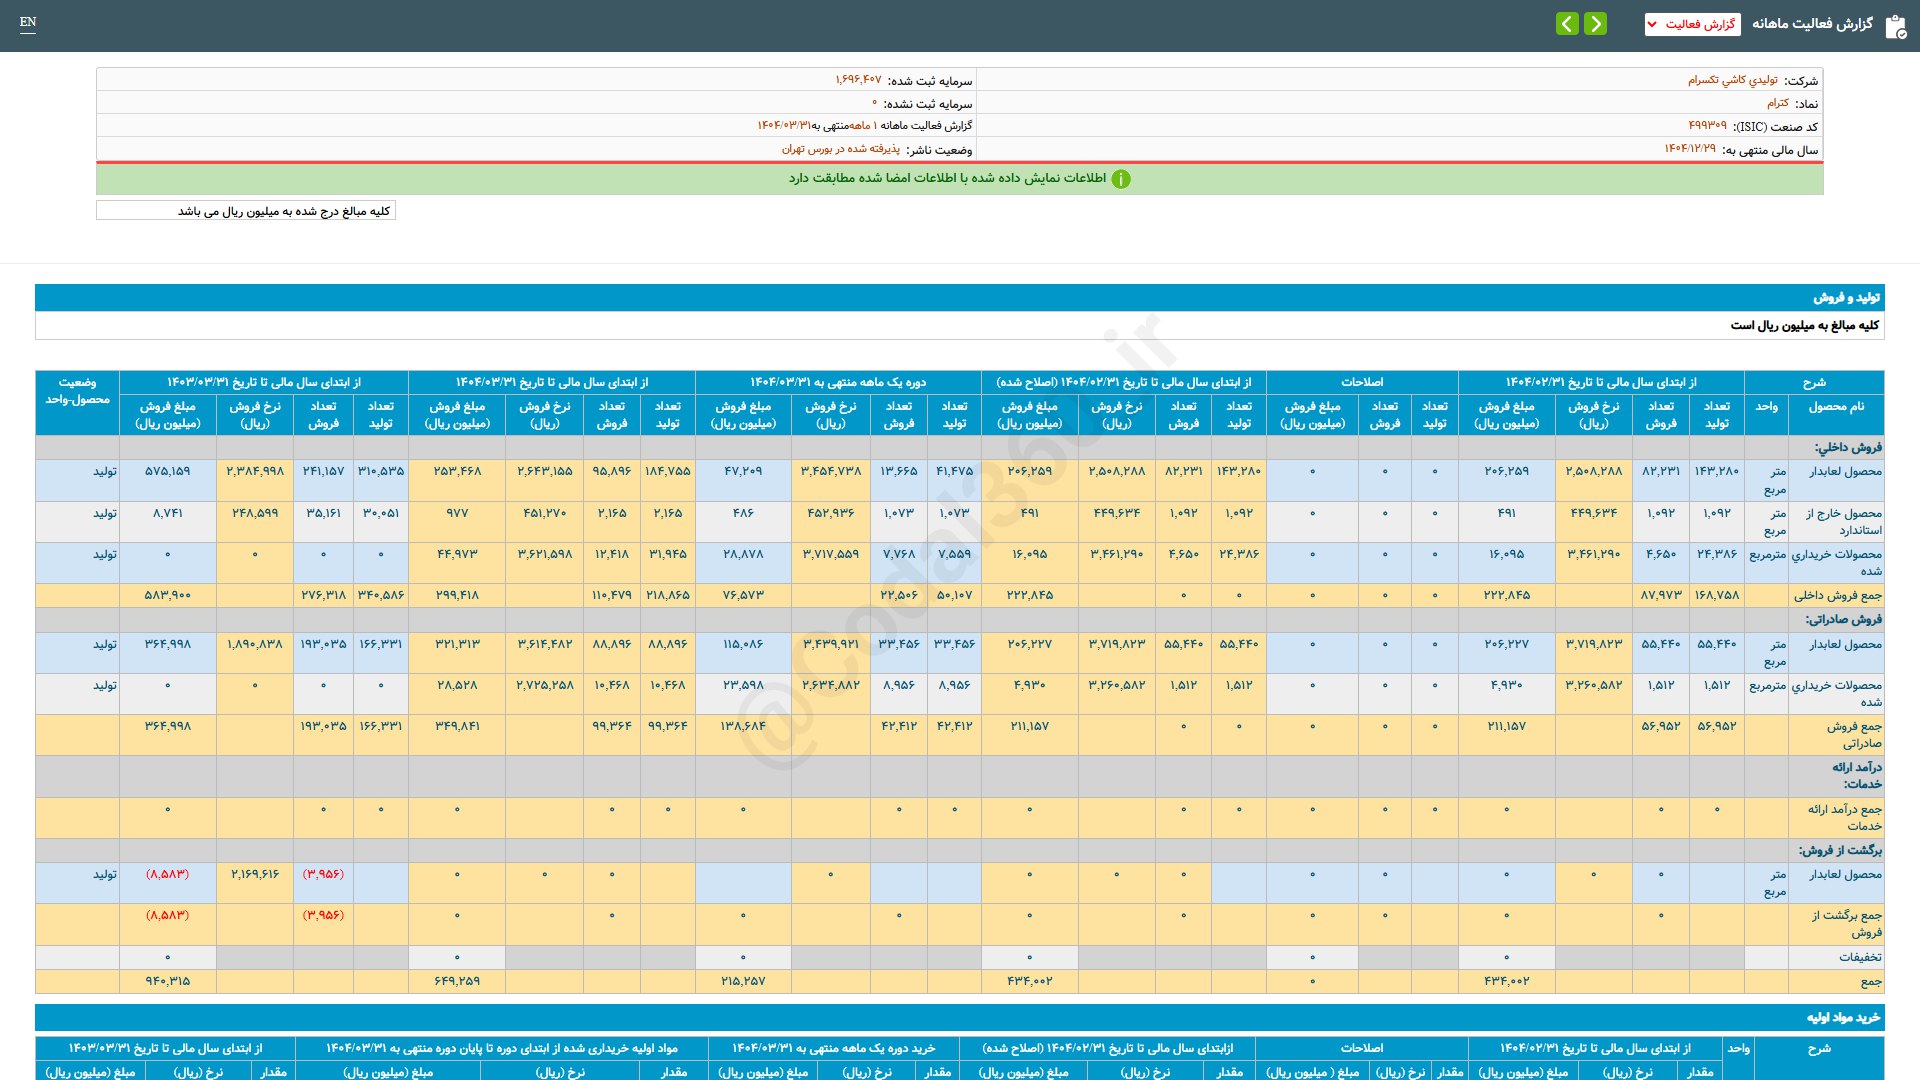The height and width of the screenshot is (1080, 1920).
Task: Select the monthly total cell 215,257
Action: point(743,982)
